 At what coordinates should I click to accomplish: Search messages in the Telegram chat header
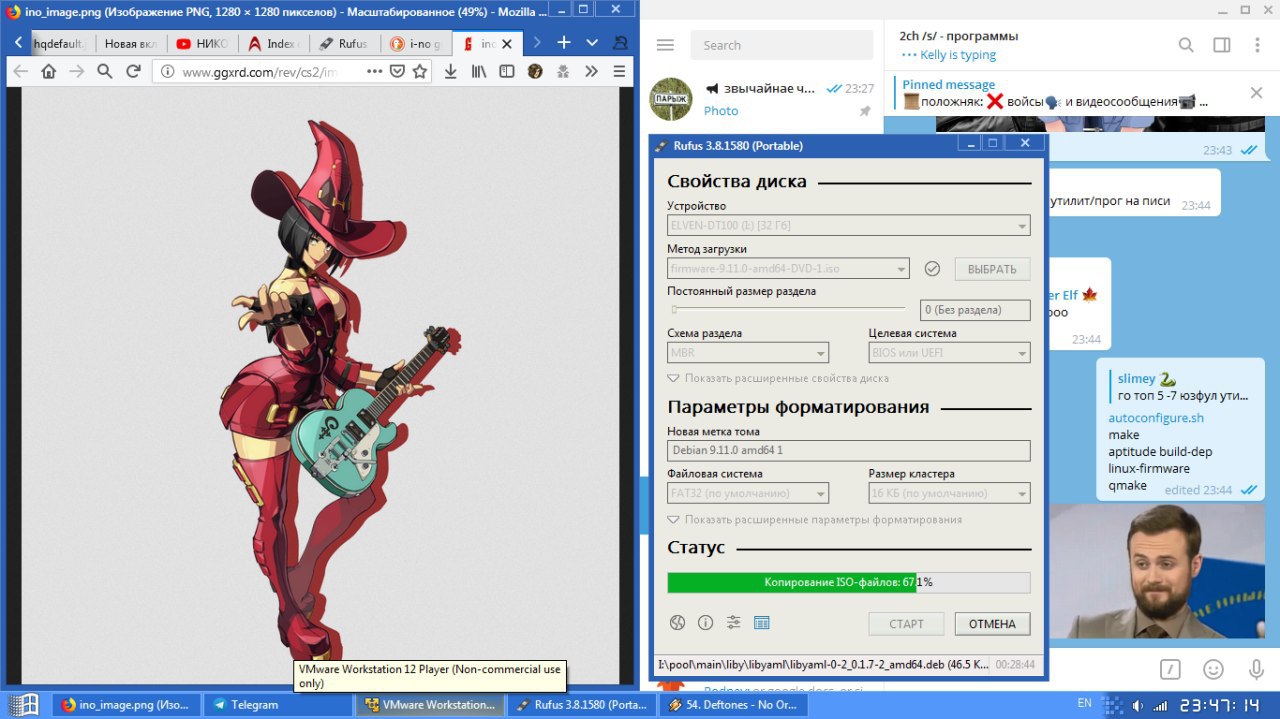[x=1186, y=45]
